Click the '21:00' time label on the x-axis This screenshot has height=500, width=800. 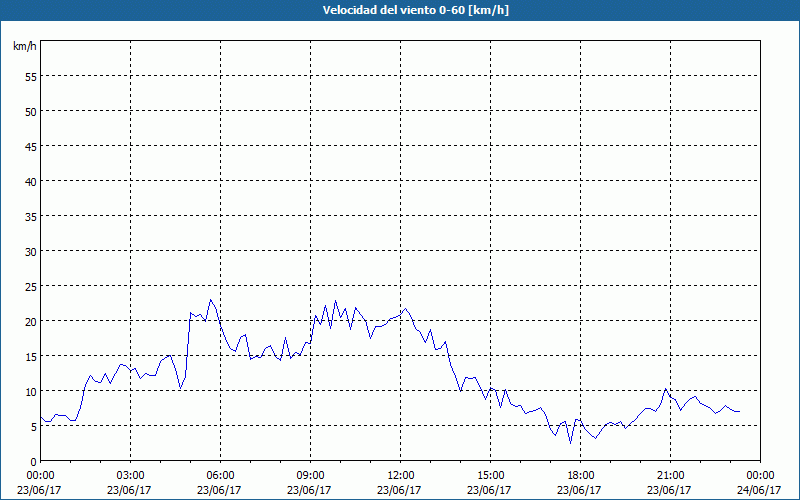(670, 476)
